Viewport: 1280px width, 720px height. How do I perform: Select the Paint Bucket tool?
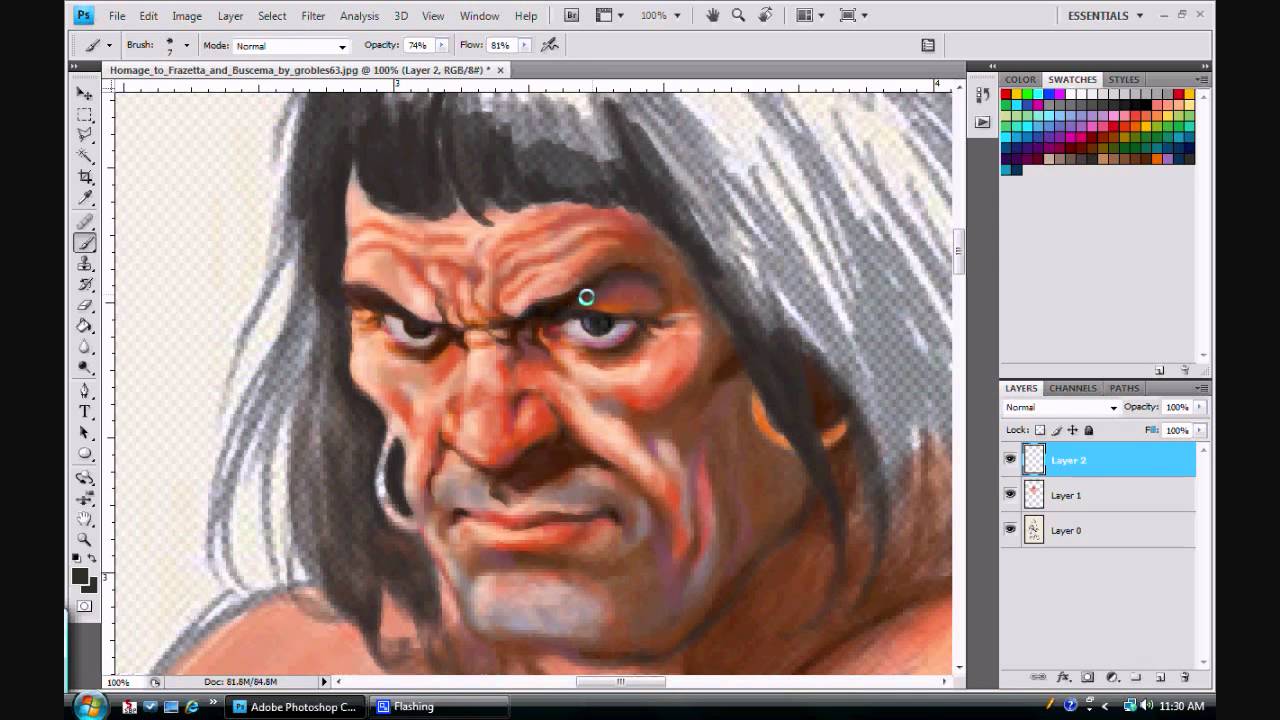85,326
